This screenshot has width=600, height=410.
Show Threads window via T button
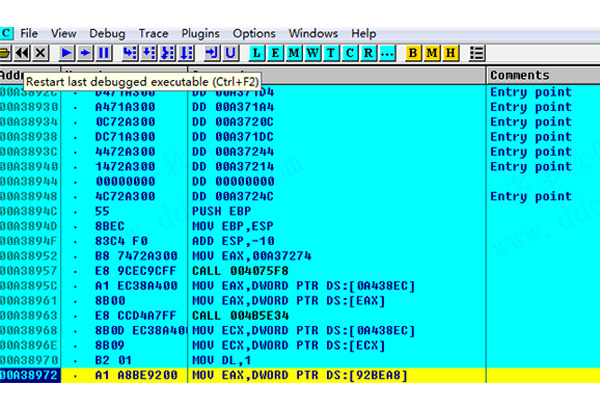point(331,52)
